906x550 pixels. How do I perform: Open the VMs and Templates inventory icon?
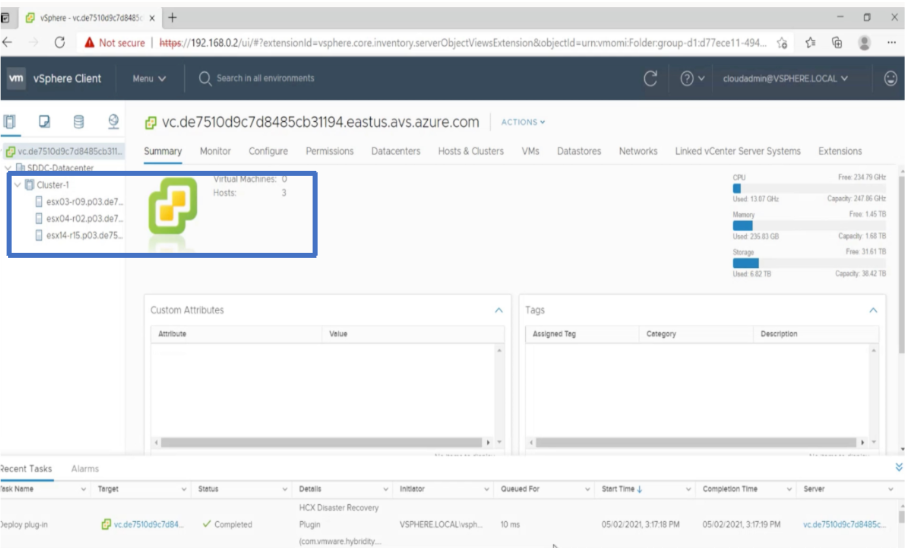click(x=44, y=121)
